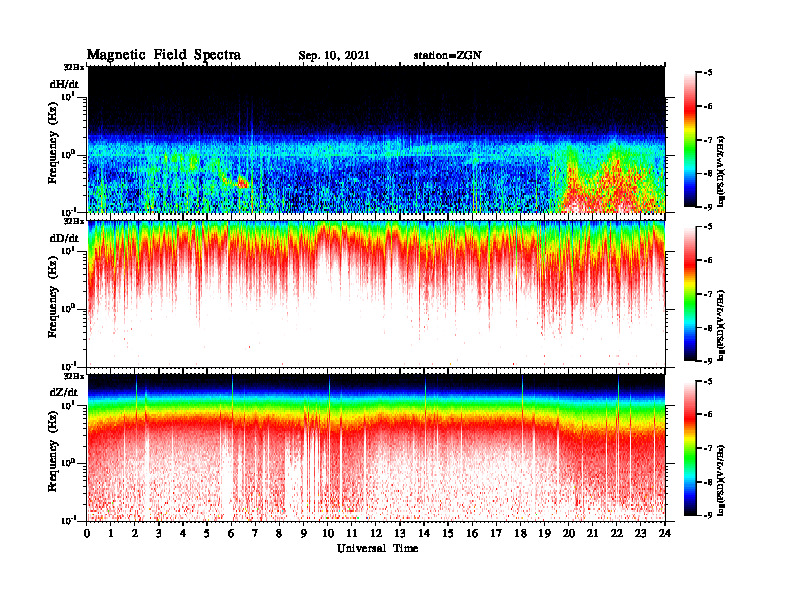
Task: Click hour tick label 6 on time axis
Action: tap(231, 534)
